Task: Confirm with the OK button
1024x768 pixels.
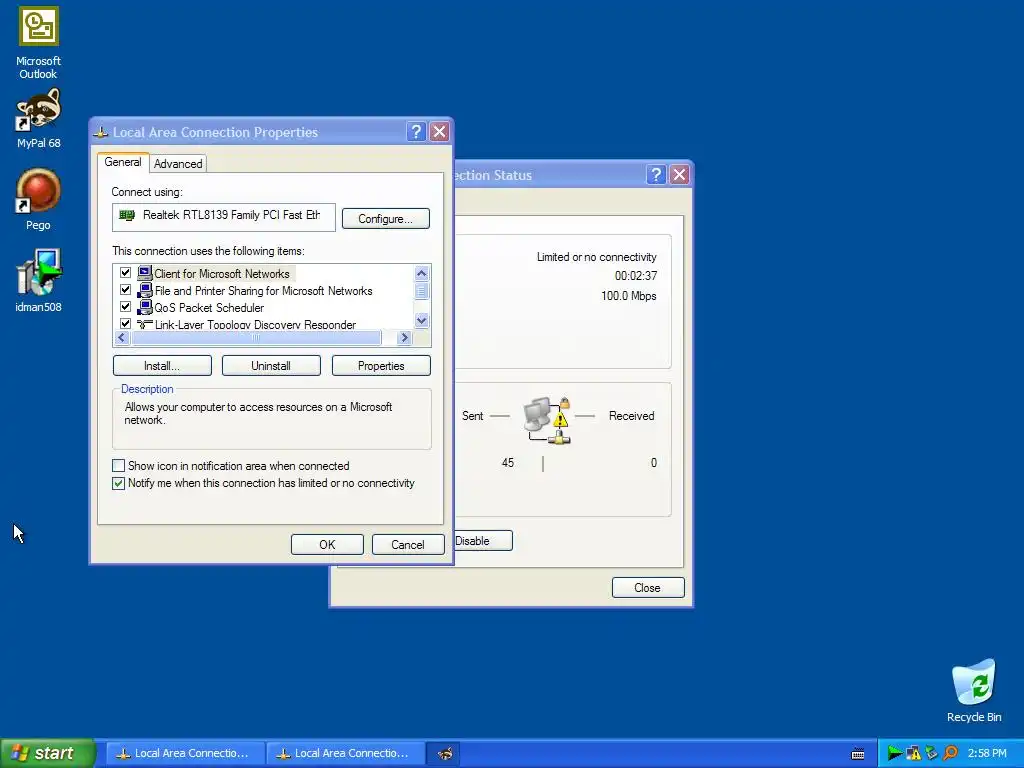Action: click(x=327, y=545)
